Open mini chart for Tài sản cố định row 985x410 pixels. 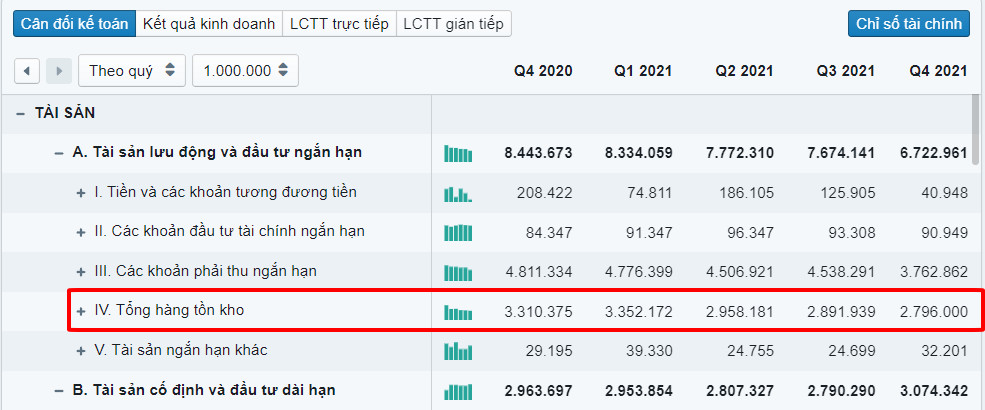458,390
